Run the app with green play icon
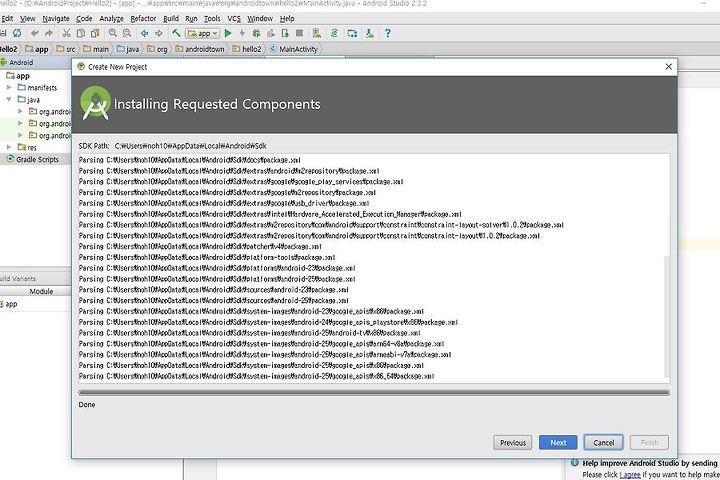Image resolution: width=720 pixels, height=480 pixels. click(x=228, y=33)
